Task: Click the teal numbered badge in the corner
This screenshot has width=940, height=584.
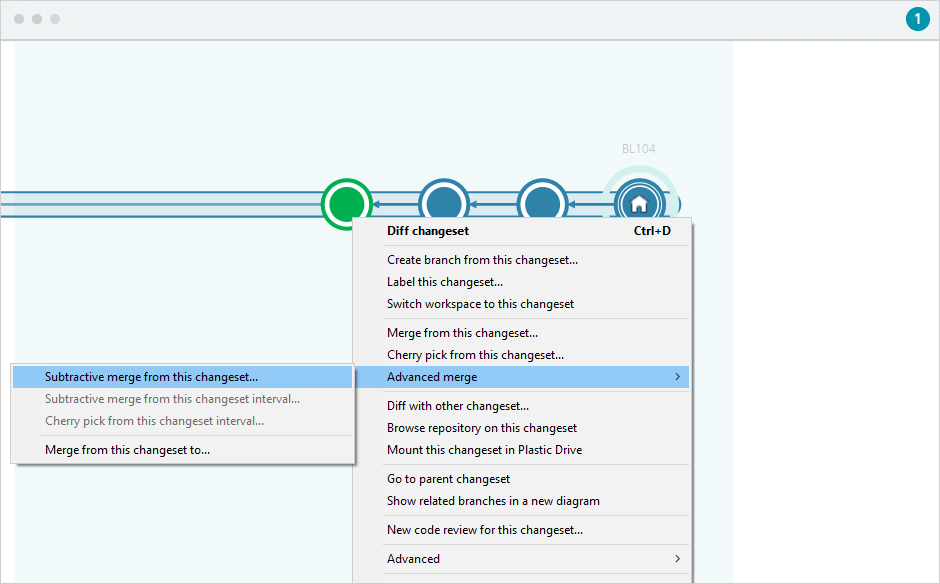Action: (x=917, y=19)
